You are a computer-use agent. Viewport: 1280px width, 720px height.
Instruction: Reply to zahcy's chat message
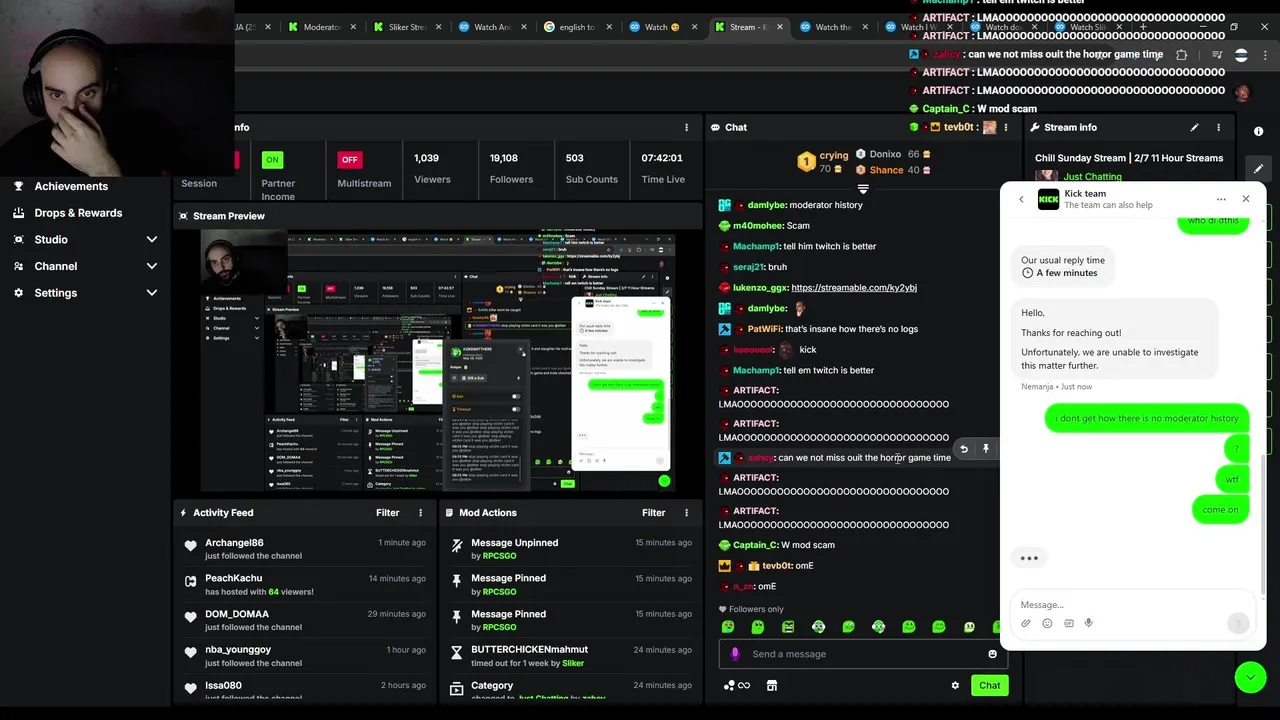pos(964,449)
